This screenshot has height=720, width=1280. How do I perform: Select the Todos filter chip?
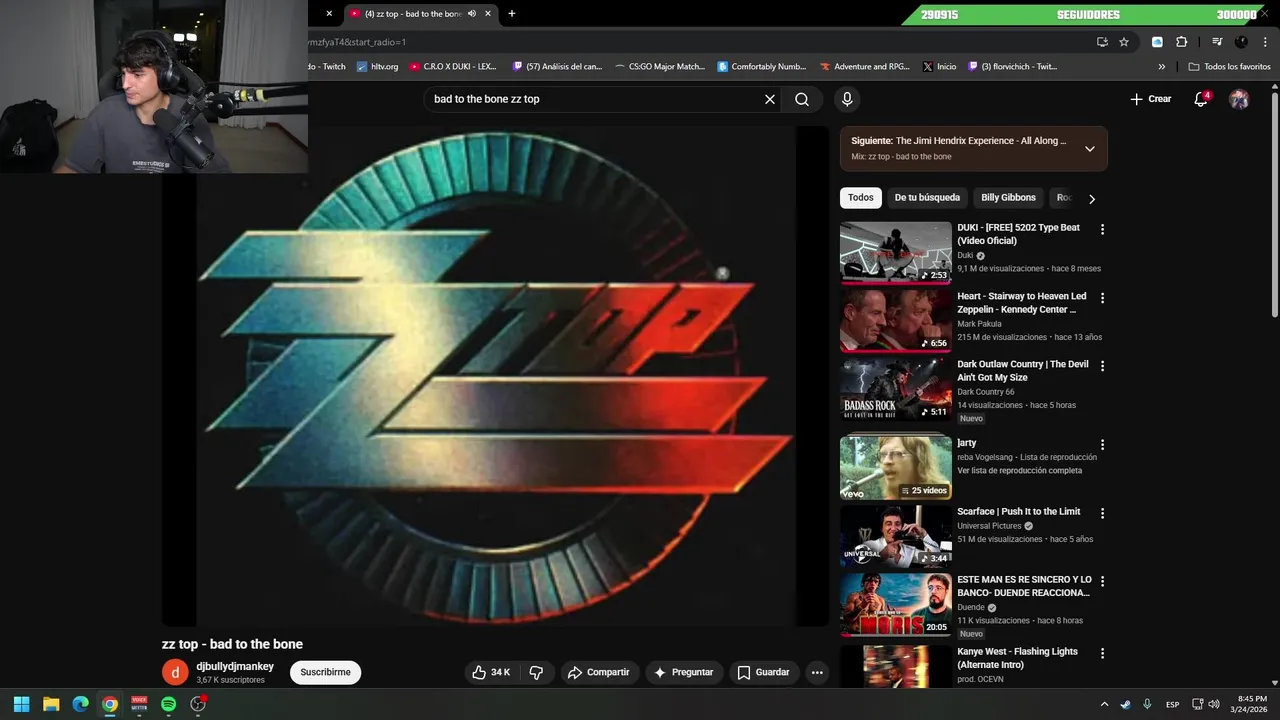(861, 198)
